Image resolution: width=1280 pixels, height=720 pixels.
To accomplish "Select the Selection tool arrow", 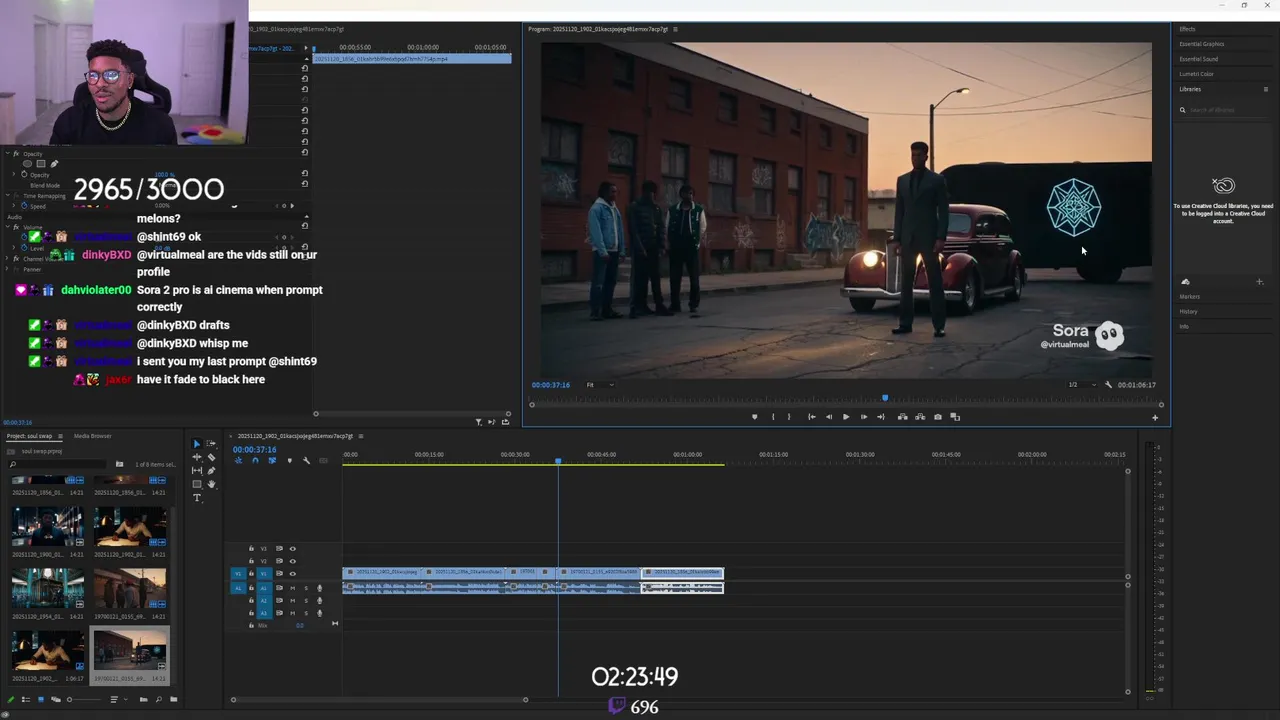I will [197, 443].
